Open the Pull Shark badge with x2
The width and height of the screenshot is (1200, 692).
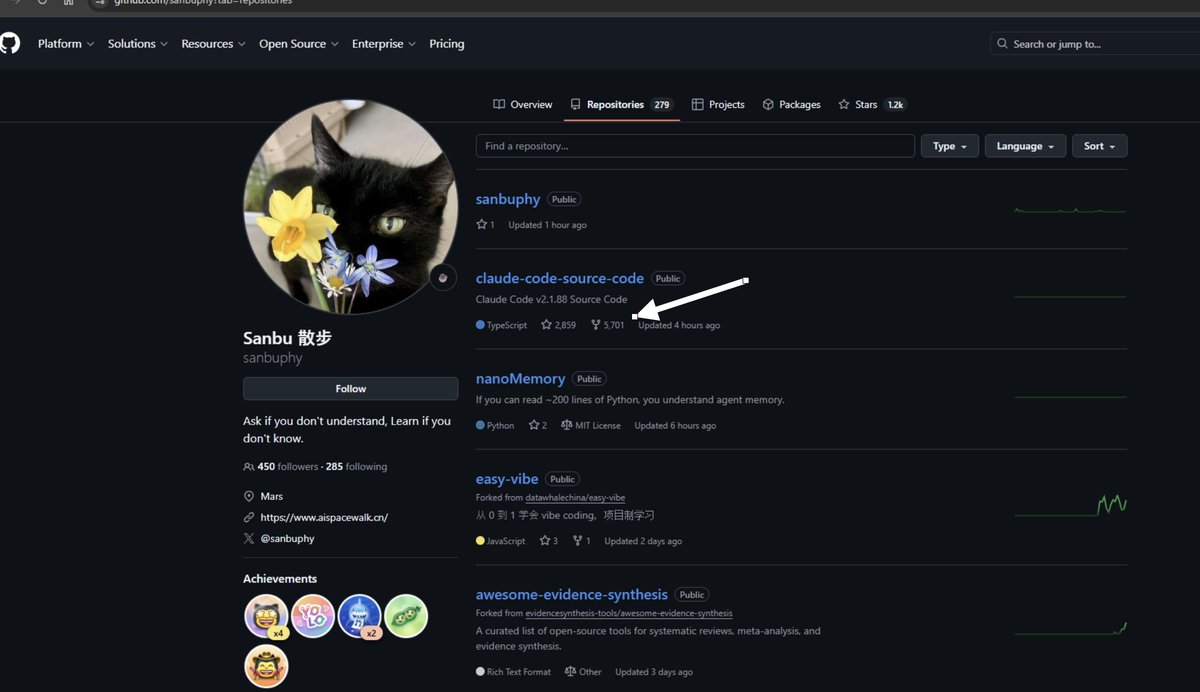tap(360, 616)
